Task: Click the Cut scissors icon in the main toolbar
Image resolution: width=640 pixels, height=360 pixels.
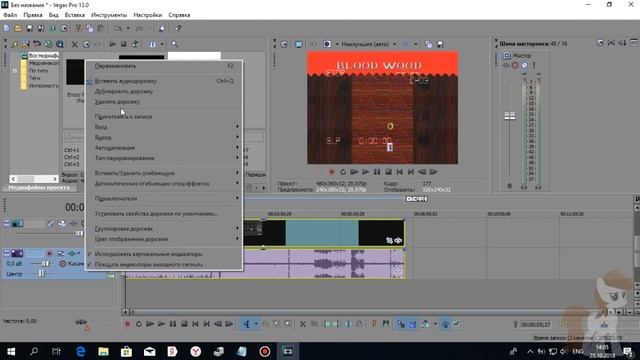Action: (x=78, y=28)
